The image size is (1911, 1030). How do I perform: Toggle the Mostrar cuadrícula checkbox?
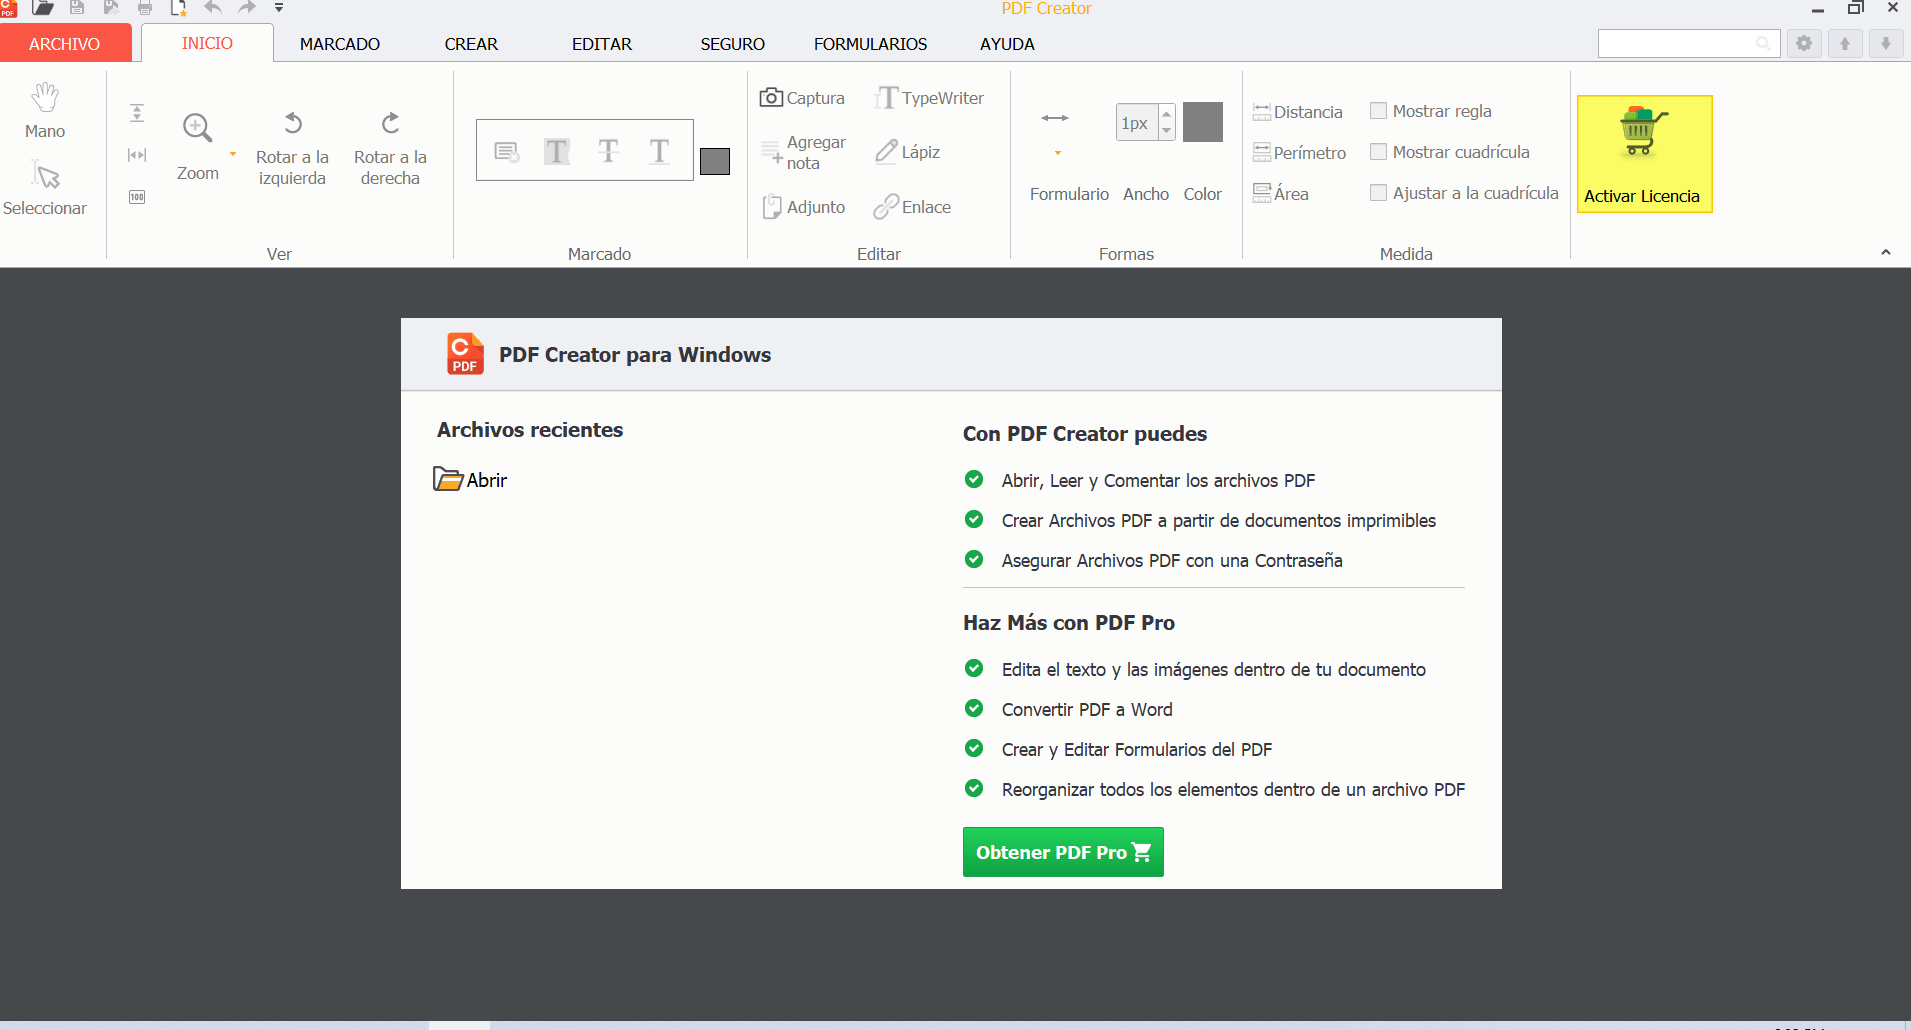coord(1378,152)
